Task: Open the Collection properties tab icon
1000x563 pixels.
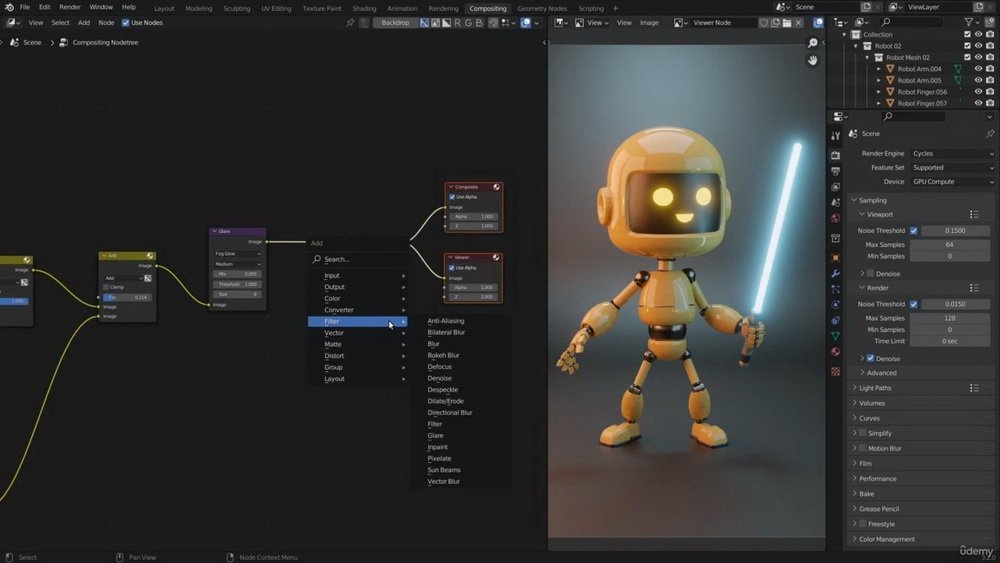Action: [x=835, y=238]
